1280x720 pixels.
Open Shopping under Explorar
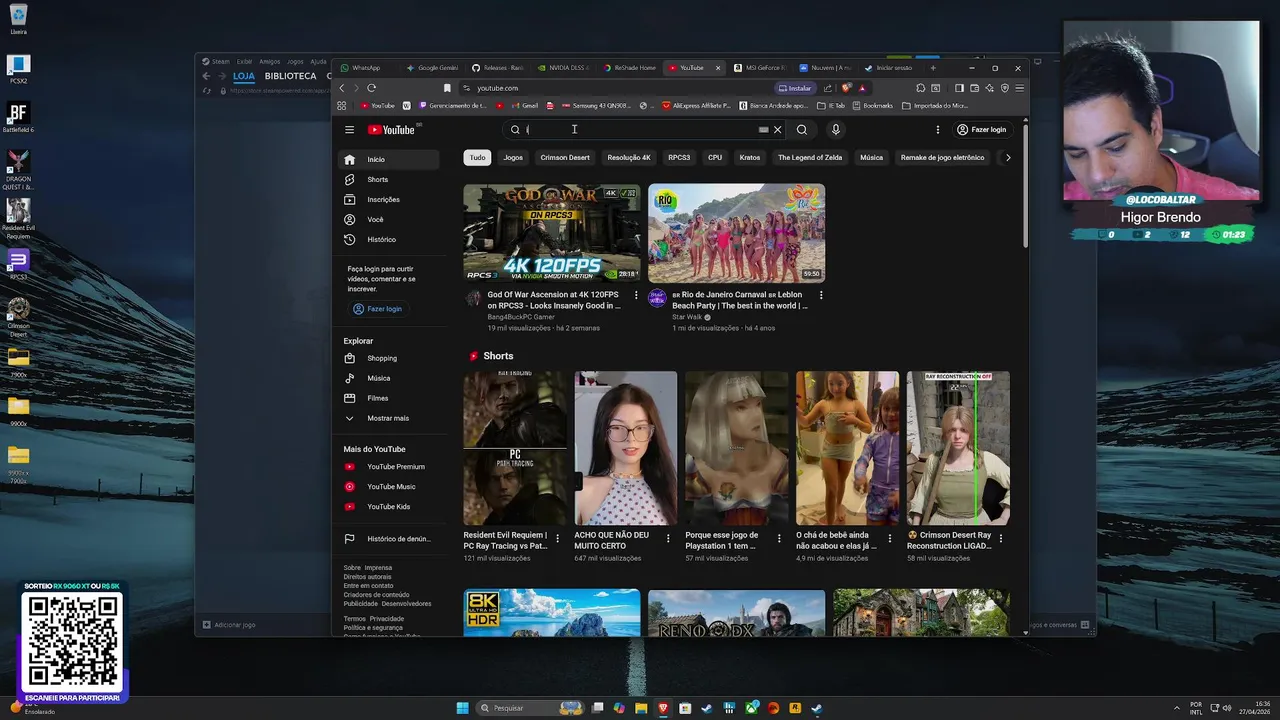(388, 358)
